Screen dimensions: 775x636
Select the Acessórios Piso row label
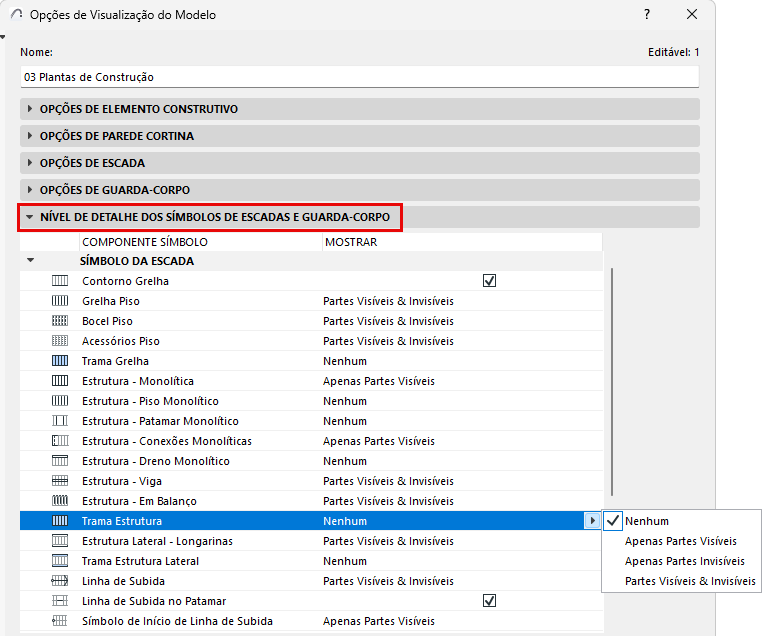121,340
